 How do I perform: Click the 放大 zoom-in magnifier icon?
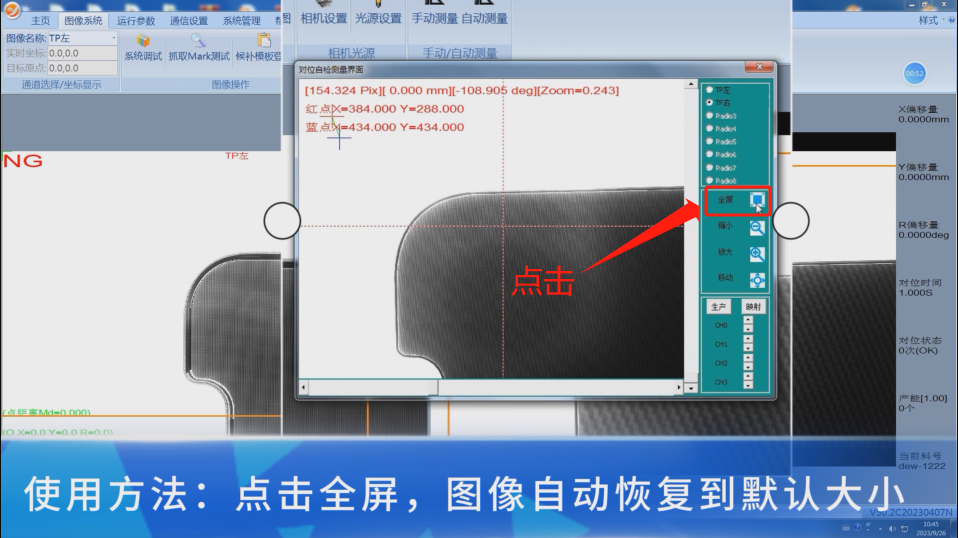[x=757, y=254]
